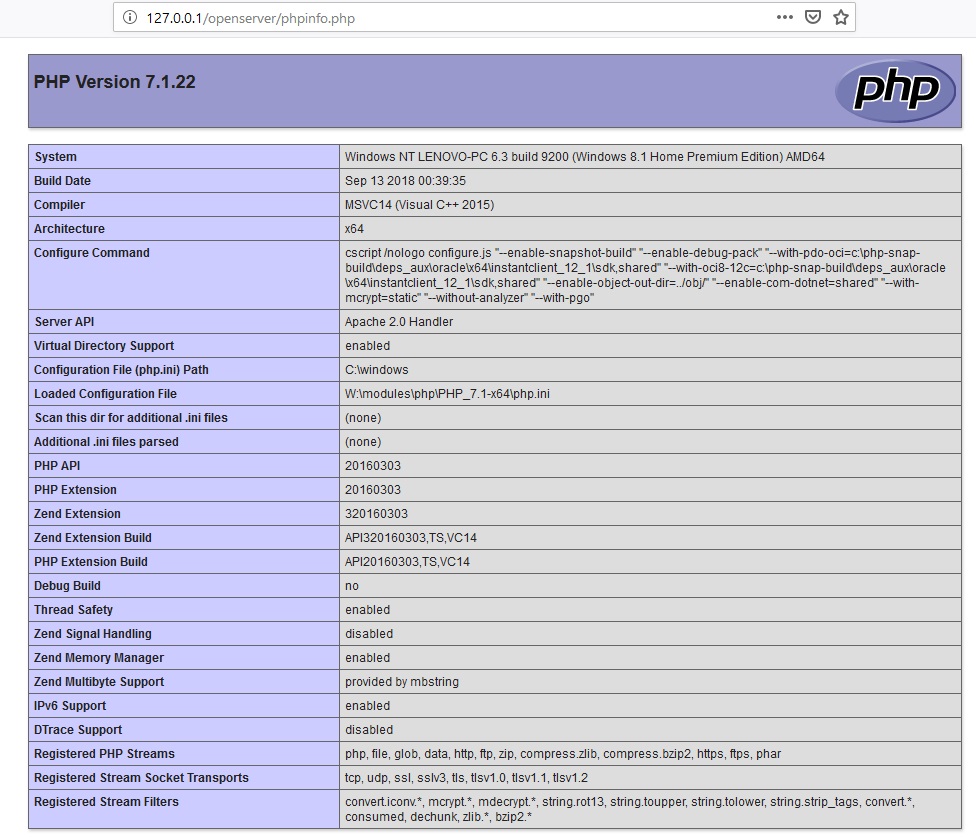Click the Build Date value Sep 13 2018

405,181
